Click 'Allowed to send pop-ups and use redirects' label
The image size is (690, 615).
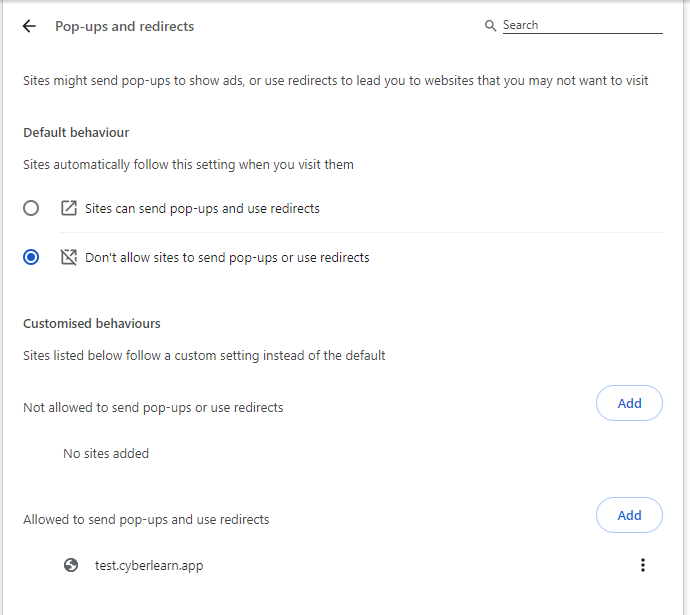tap(146, 520)
